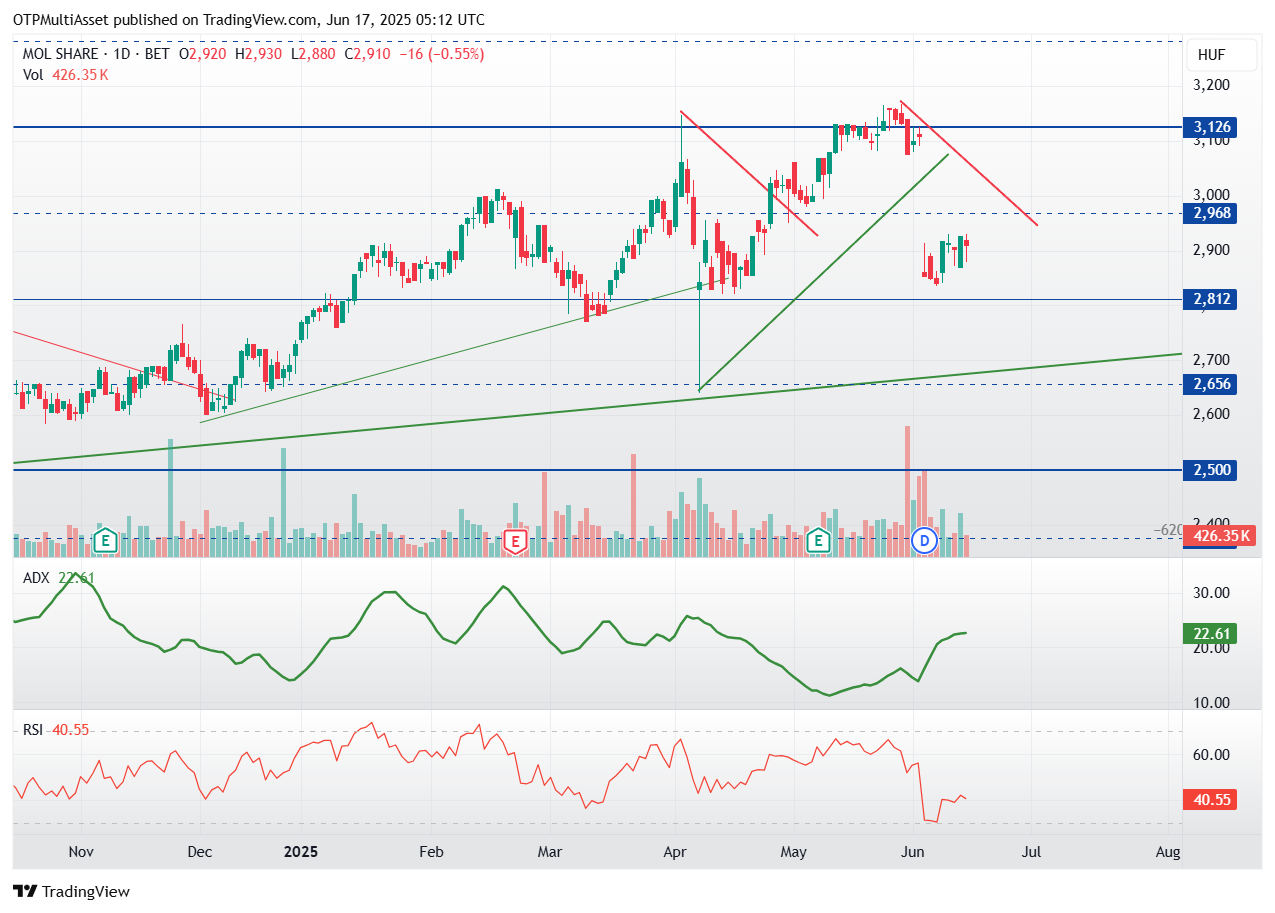
Task: Click the blue dividend D marker in June
Action: [x=925, y=542]
